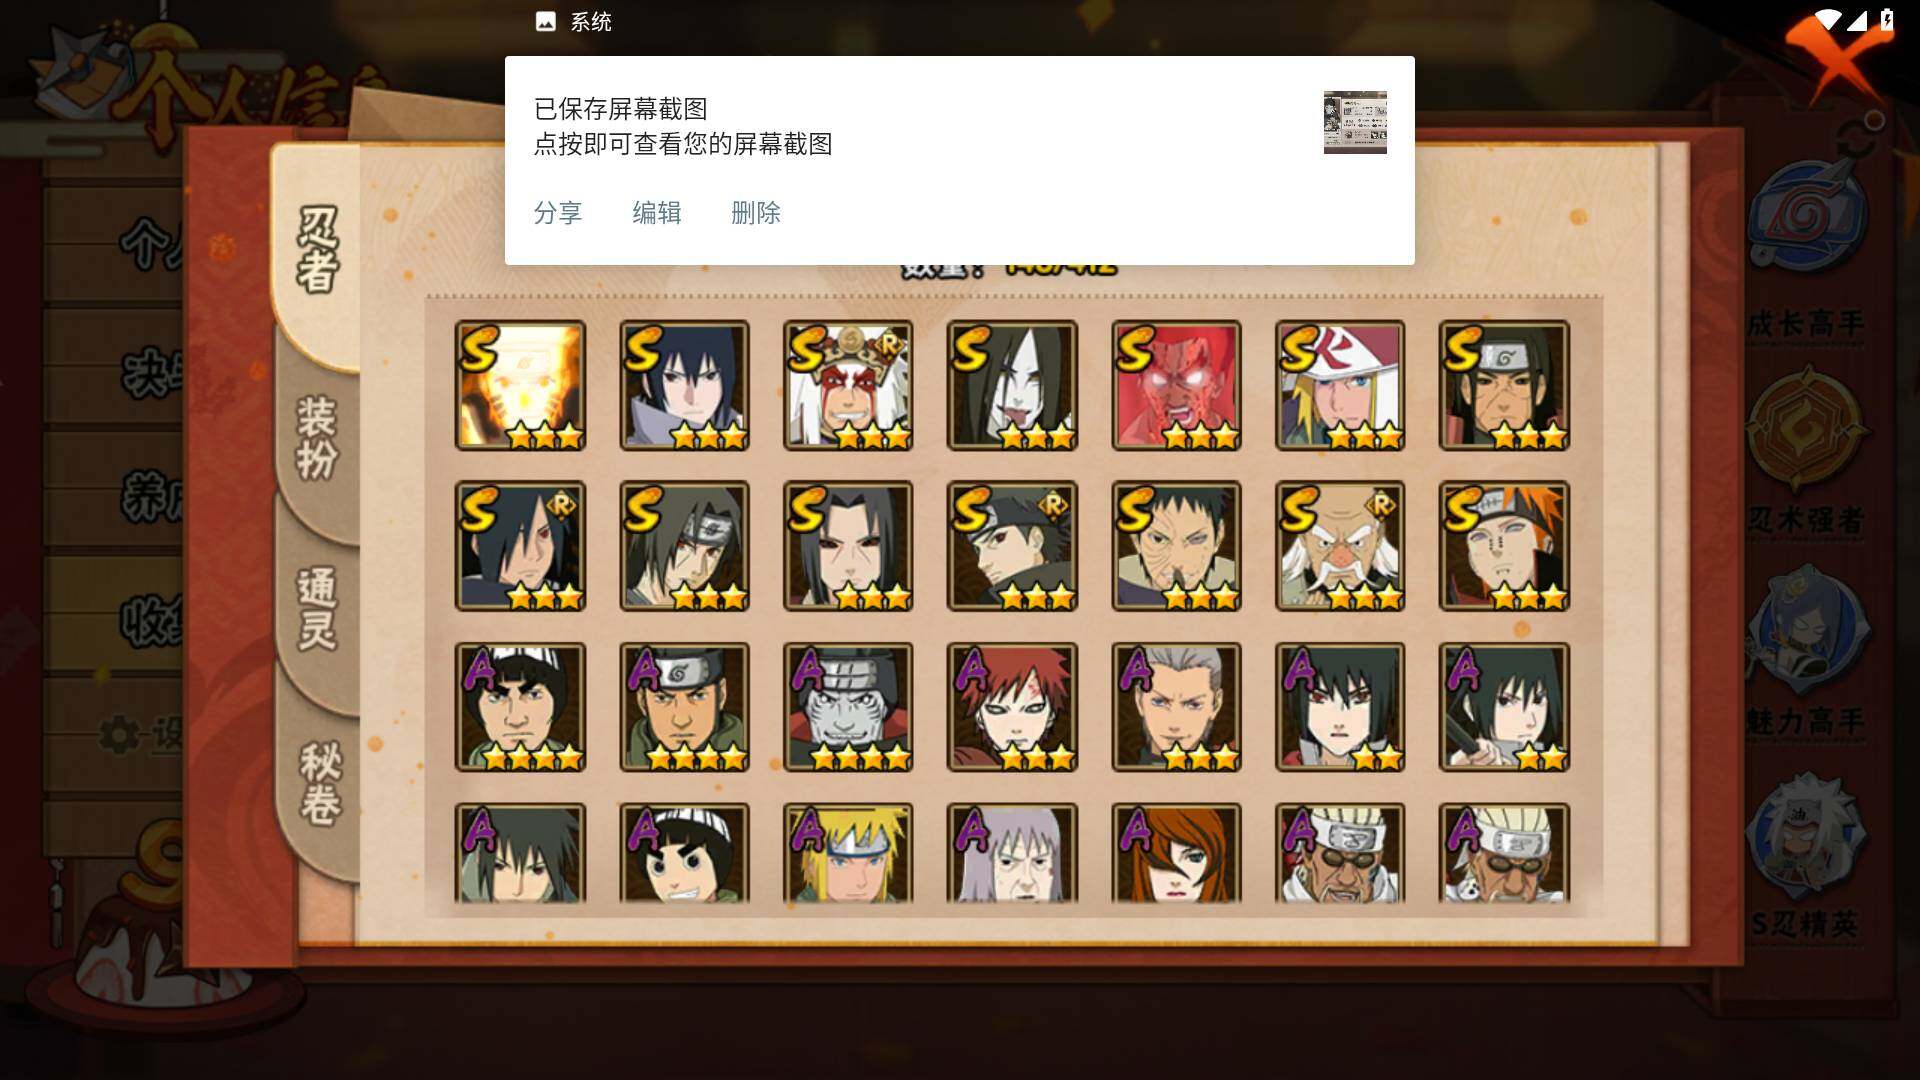Screen dimensions: 1920x1080
Task: Select the Jiraiya S-rank ninja card
Action: (848, 385)
